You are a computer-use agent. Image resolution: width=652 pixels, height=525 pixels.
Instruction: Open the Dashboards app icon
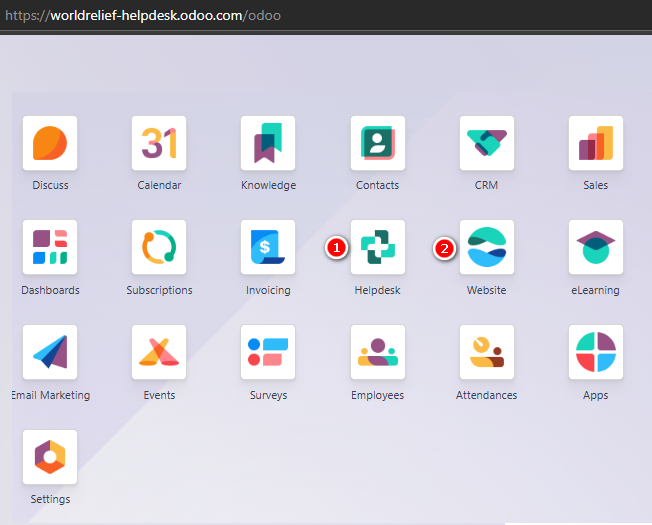click(x=50, y=247)
